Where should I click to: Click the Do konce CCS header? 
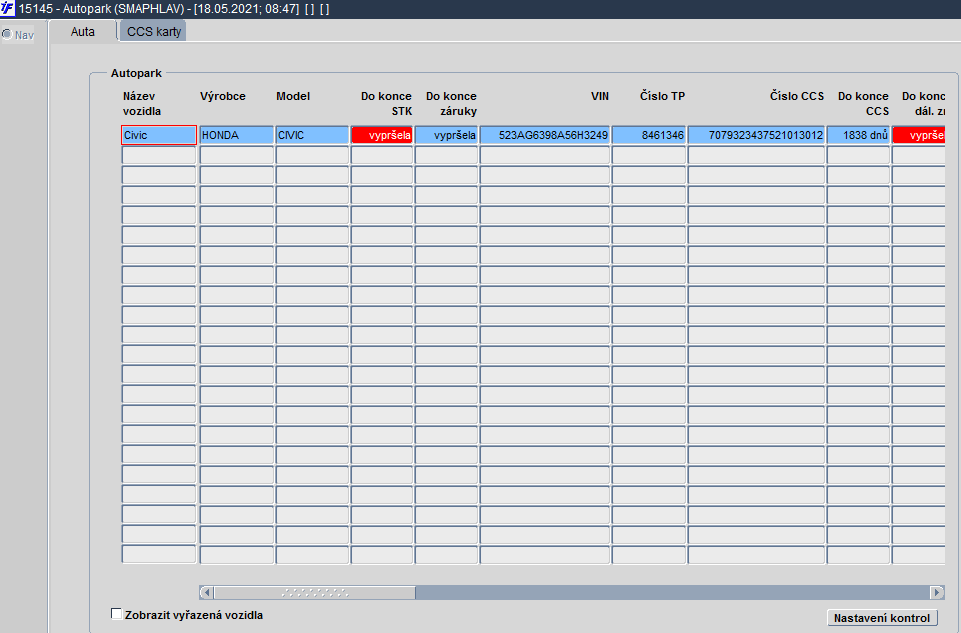coord(863,104)
